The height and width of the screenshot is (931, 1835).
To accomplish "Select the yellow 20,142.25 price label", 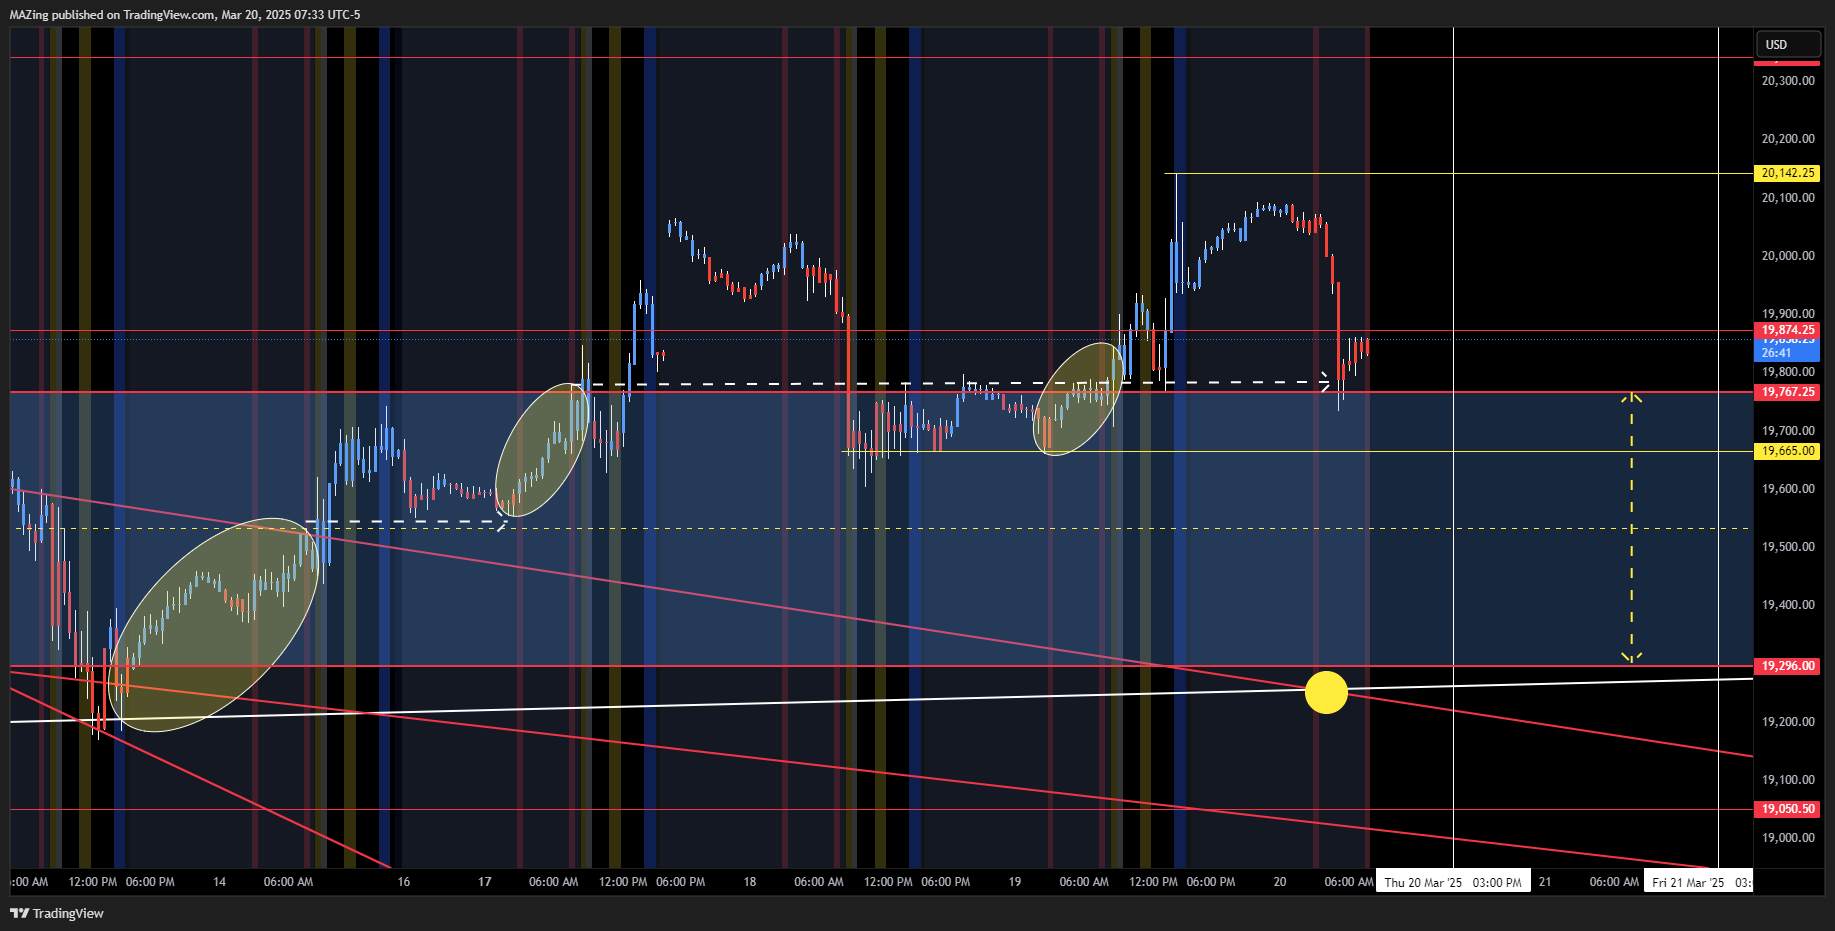I will (x=1787, y=173).
